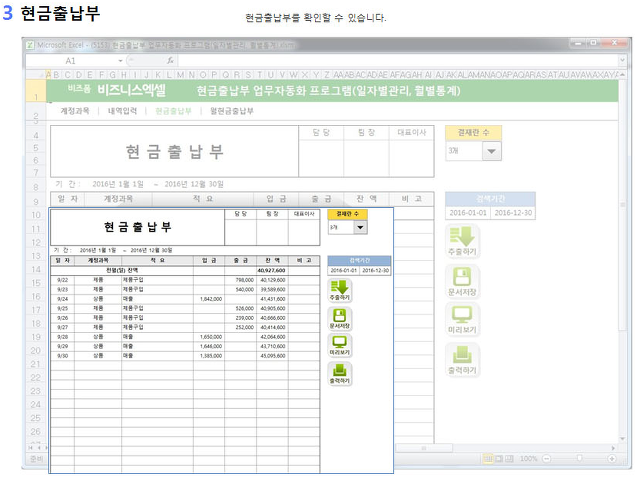Click the 추출하기 icon in the enlarged inset
The width and height of the screenshot is (640, 484).
(x=340, y=290)
